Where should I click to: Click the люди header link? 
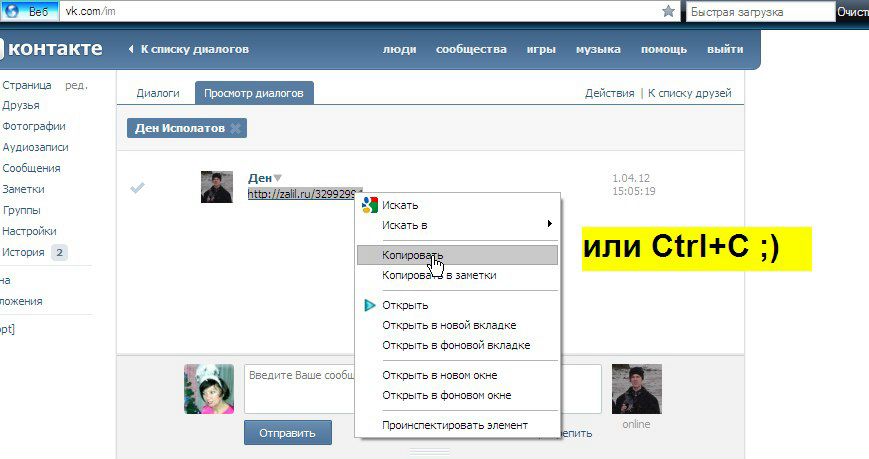(399, 49)
